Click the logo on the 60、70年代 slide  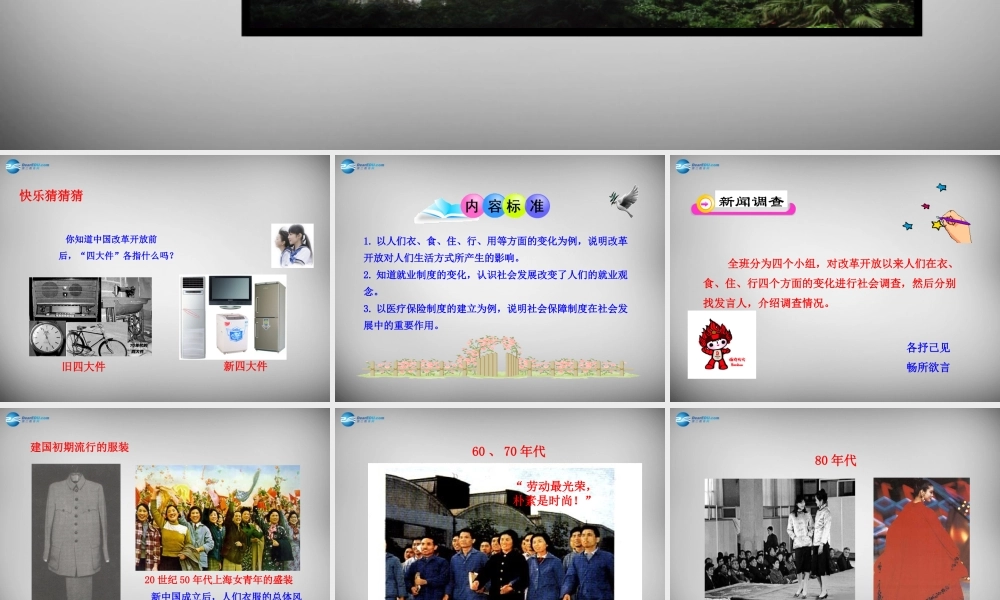[362, 419]
